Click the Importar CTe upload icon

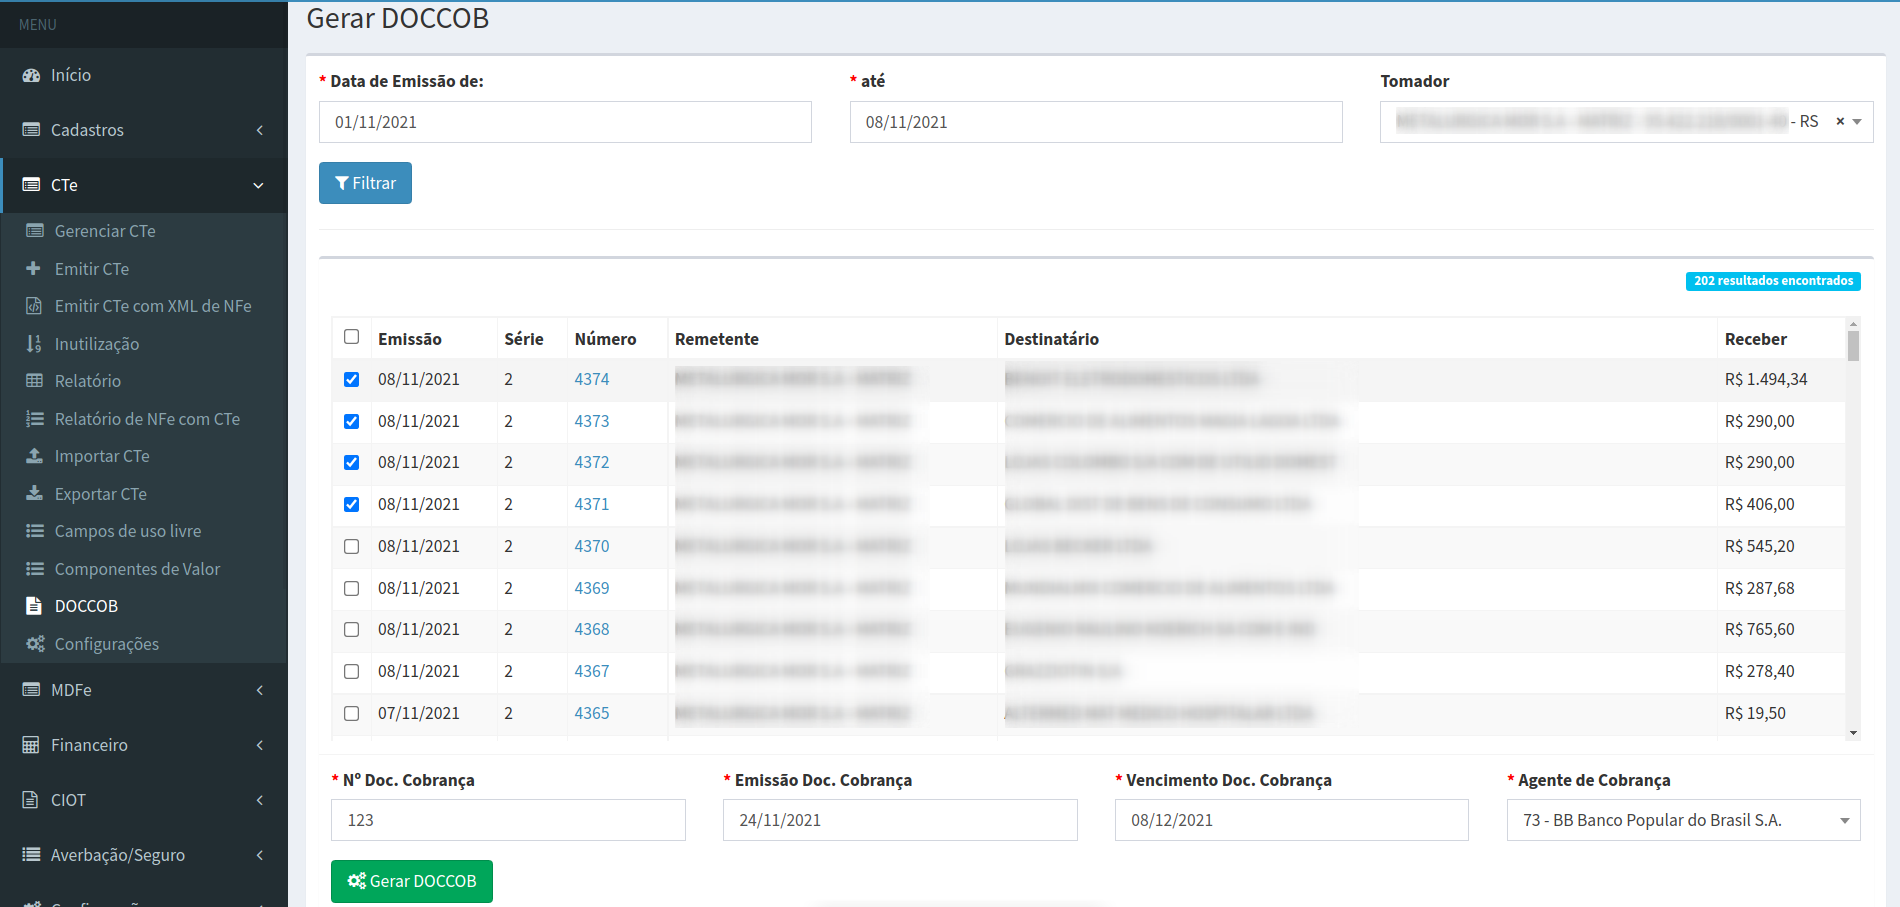(x=34, y=456)
